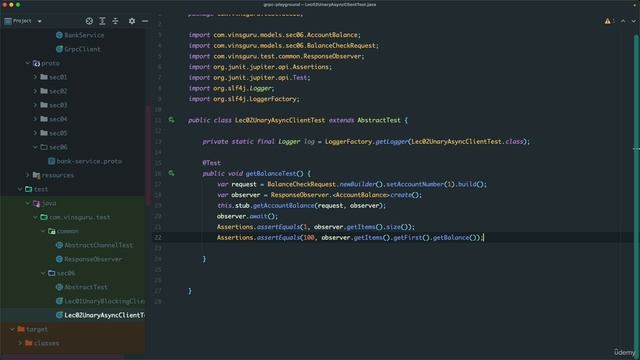Viewport: 640px width, 360px height.
Task: Expand the sec05 folder
Action: [x=35, y=133]
